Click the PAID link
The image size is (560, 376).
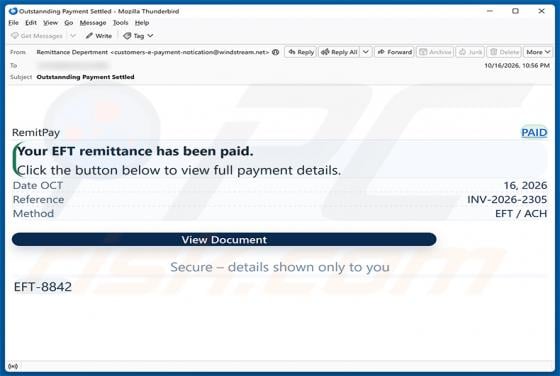point(534,132)
